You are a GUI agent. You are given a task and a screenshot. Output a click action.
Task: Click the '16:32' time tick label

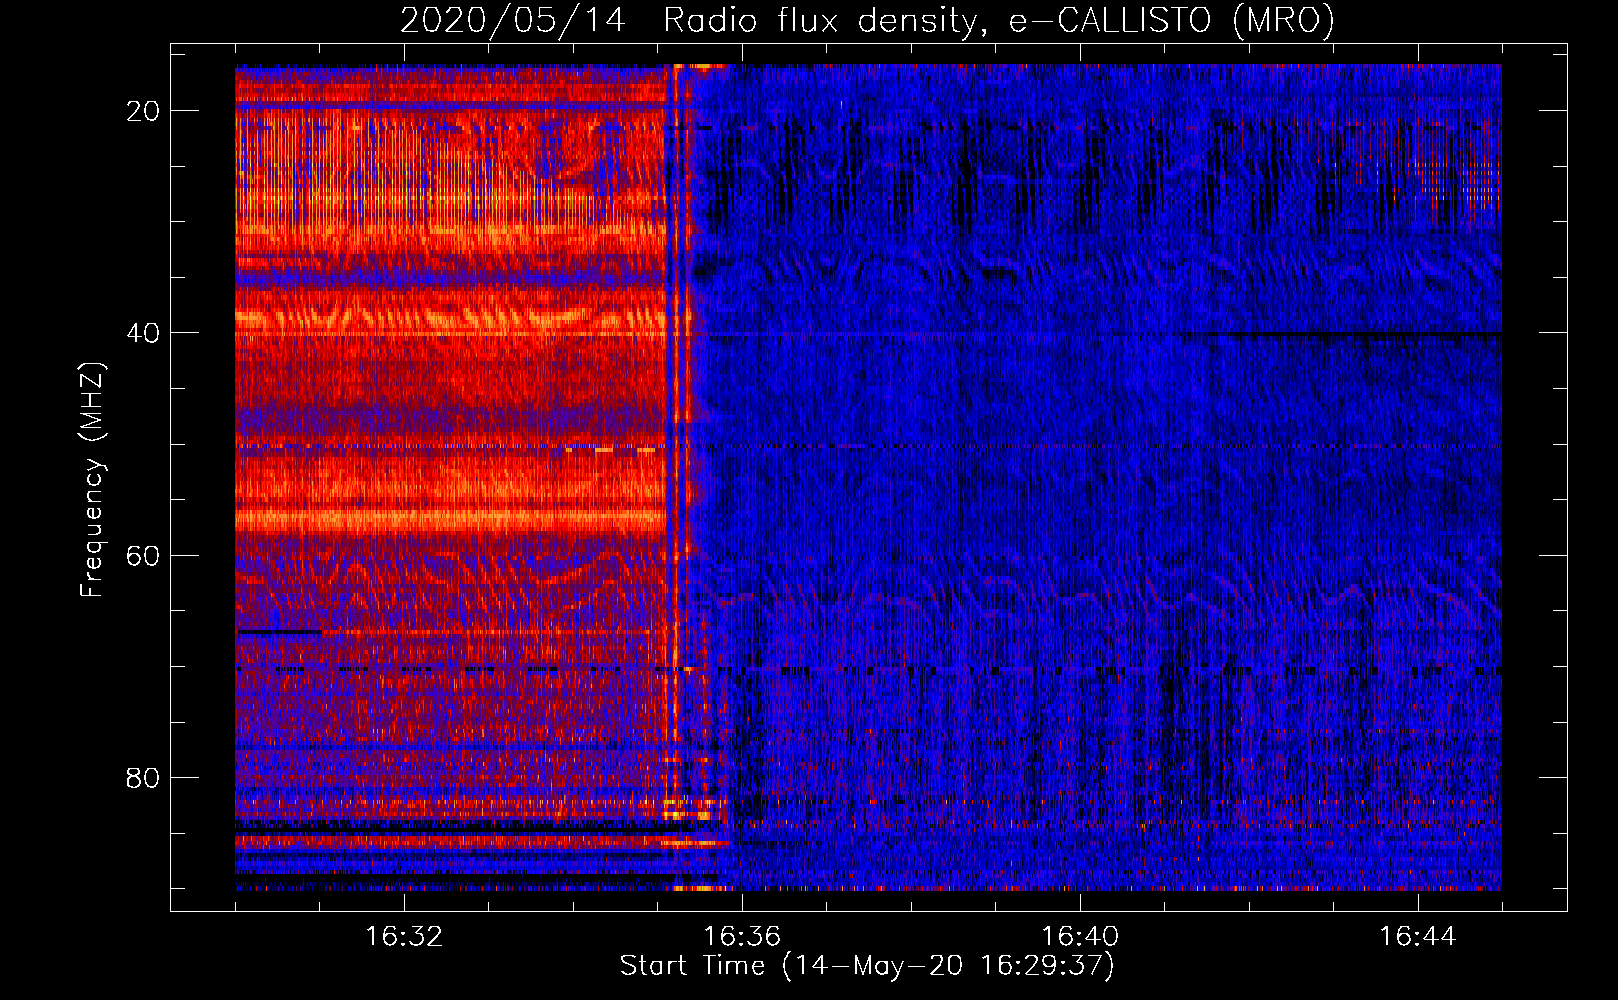(404, 937)
